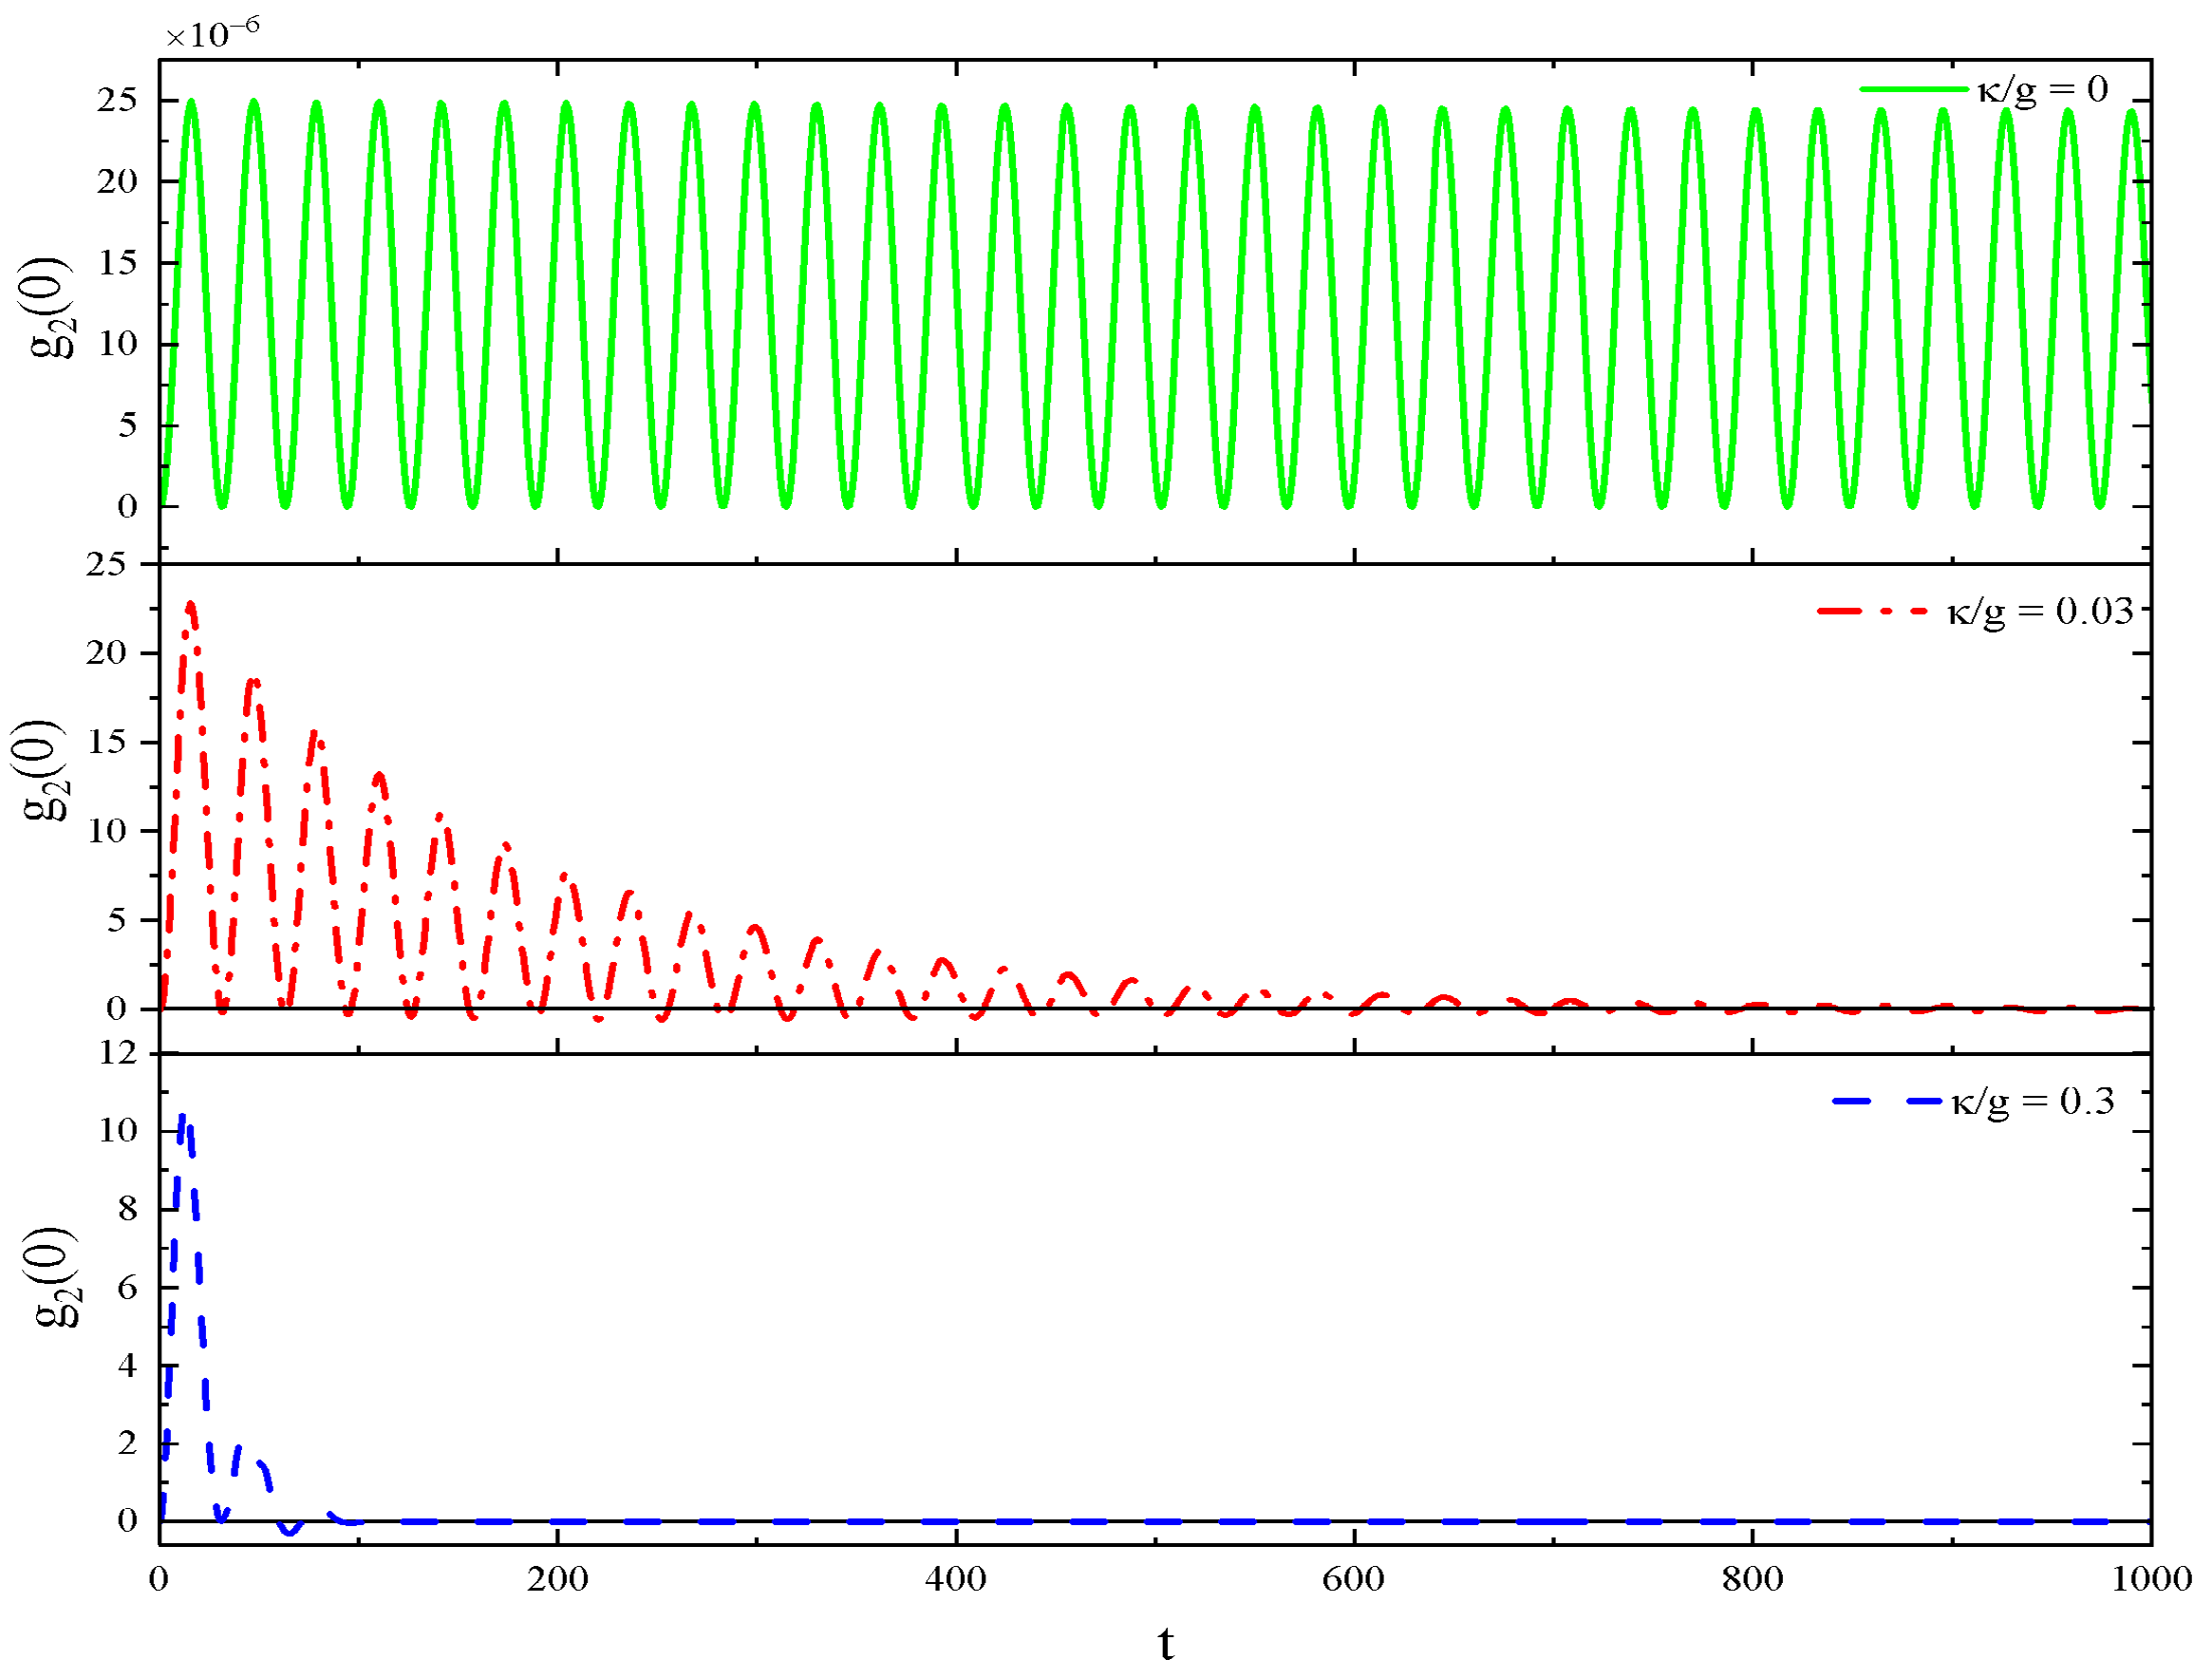Click the κ/g = 0.3 legend text

(x=2032, y=1101)
